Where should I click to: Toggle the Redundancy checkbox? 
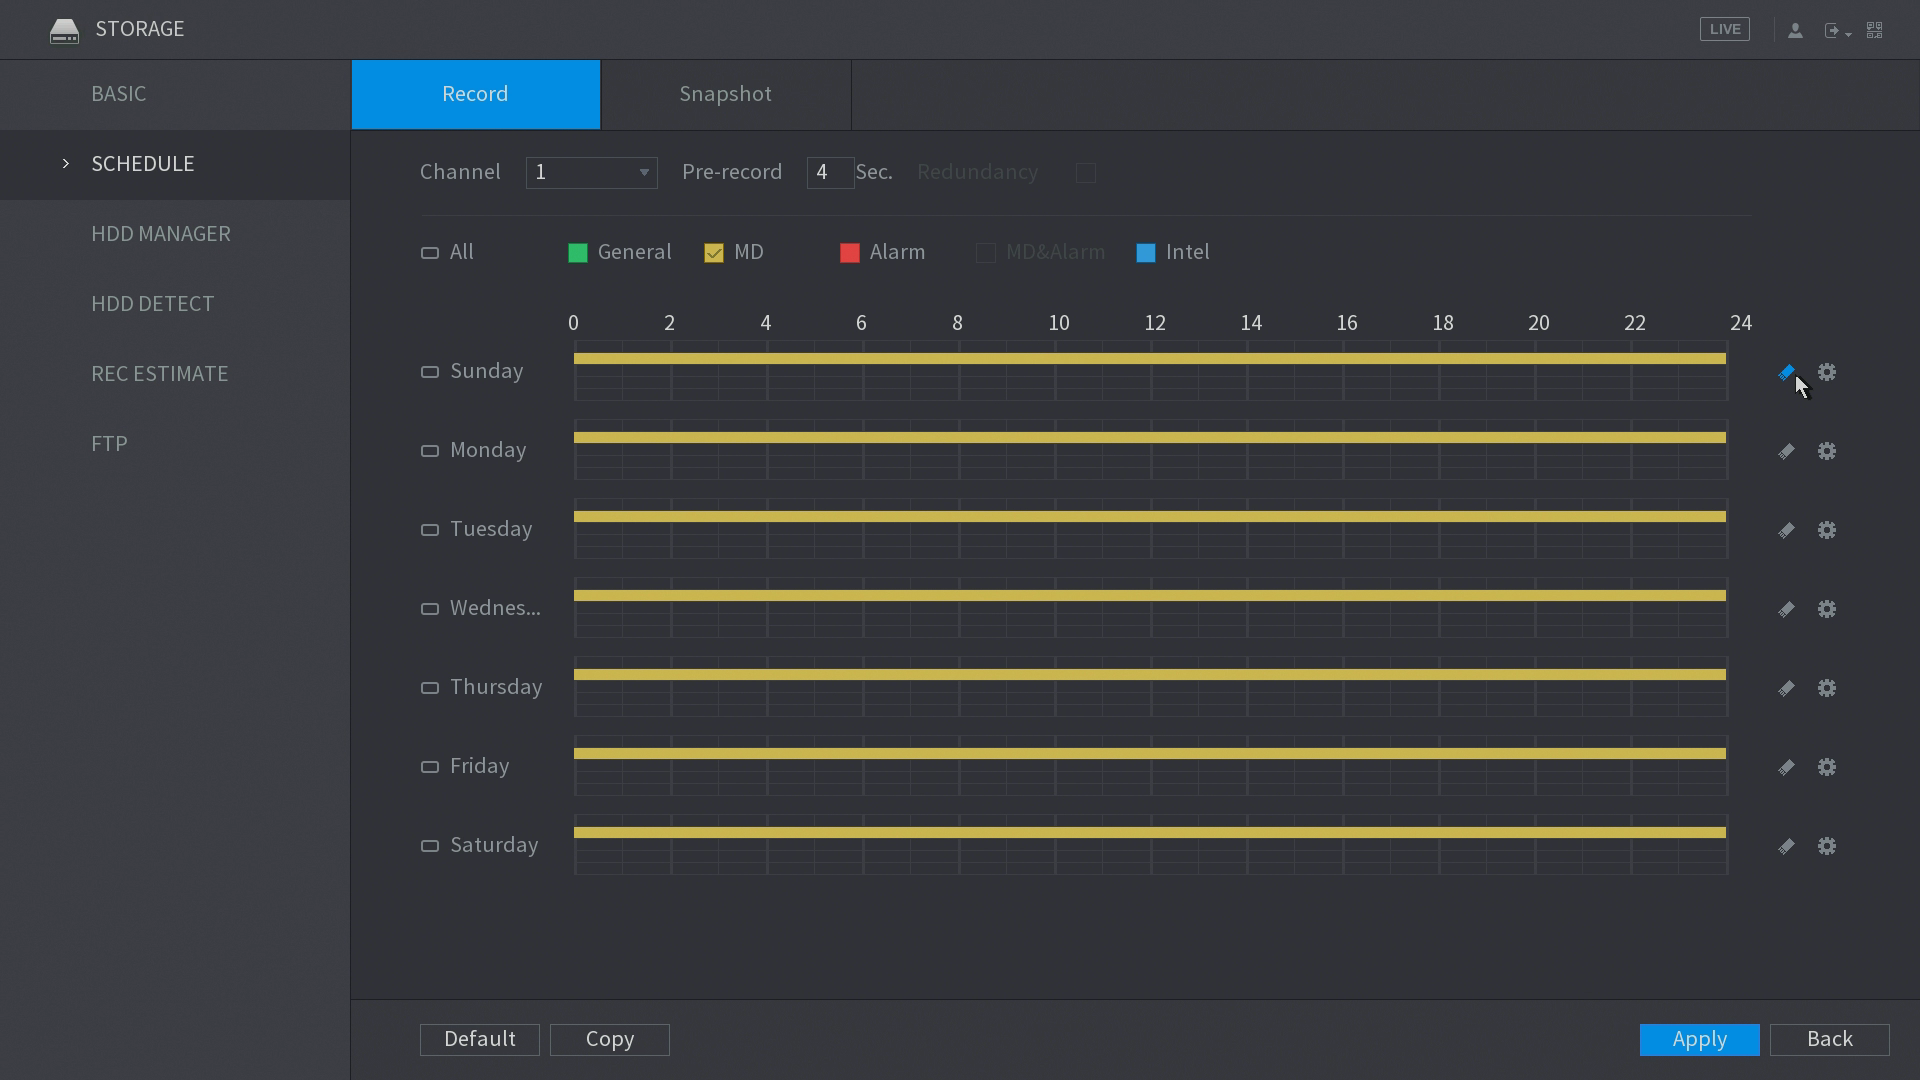coord(1086,173)
